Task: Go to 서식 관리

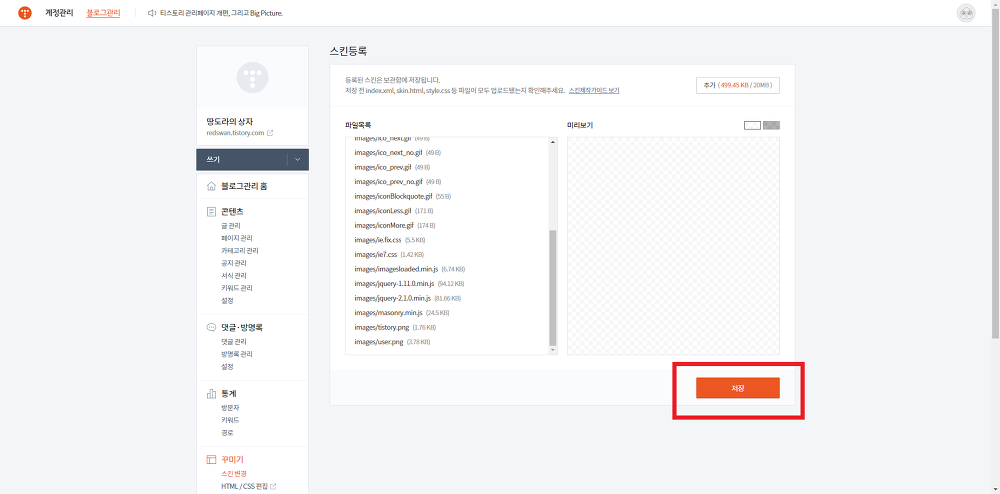Action: 233,275
